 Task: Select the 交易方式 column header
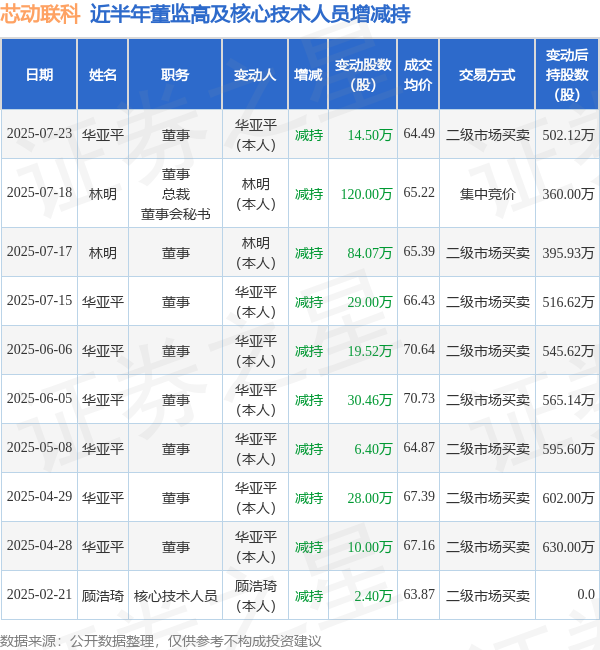[x=487, y=75]
